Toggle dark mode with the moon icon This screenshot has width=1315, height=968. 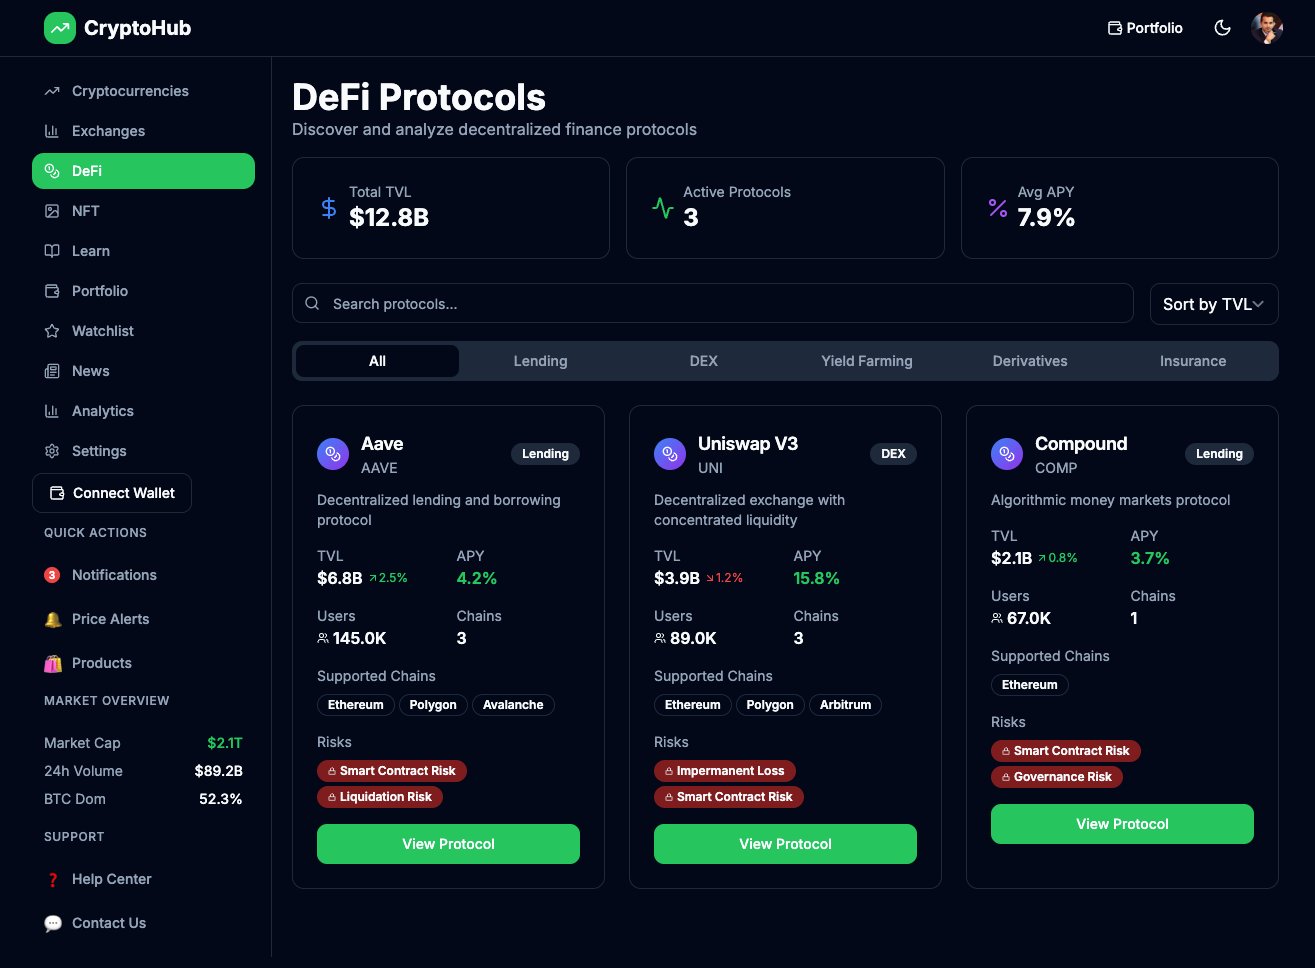1222,28
